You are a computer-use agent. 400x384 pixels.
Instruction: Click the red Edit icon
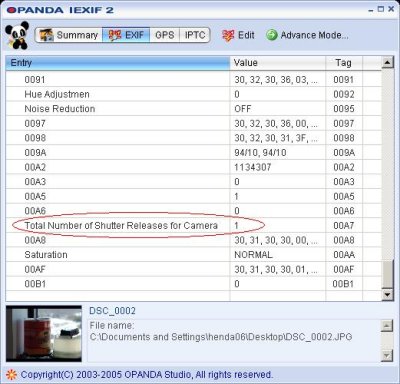[x=228, y=35]
